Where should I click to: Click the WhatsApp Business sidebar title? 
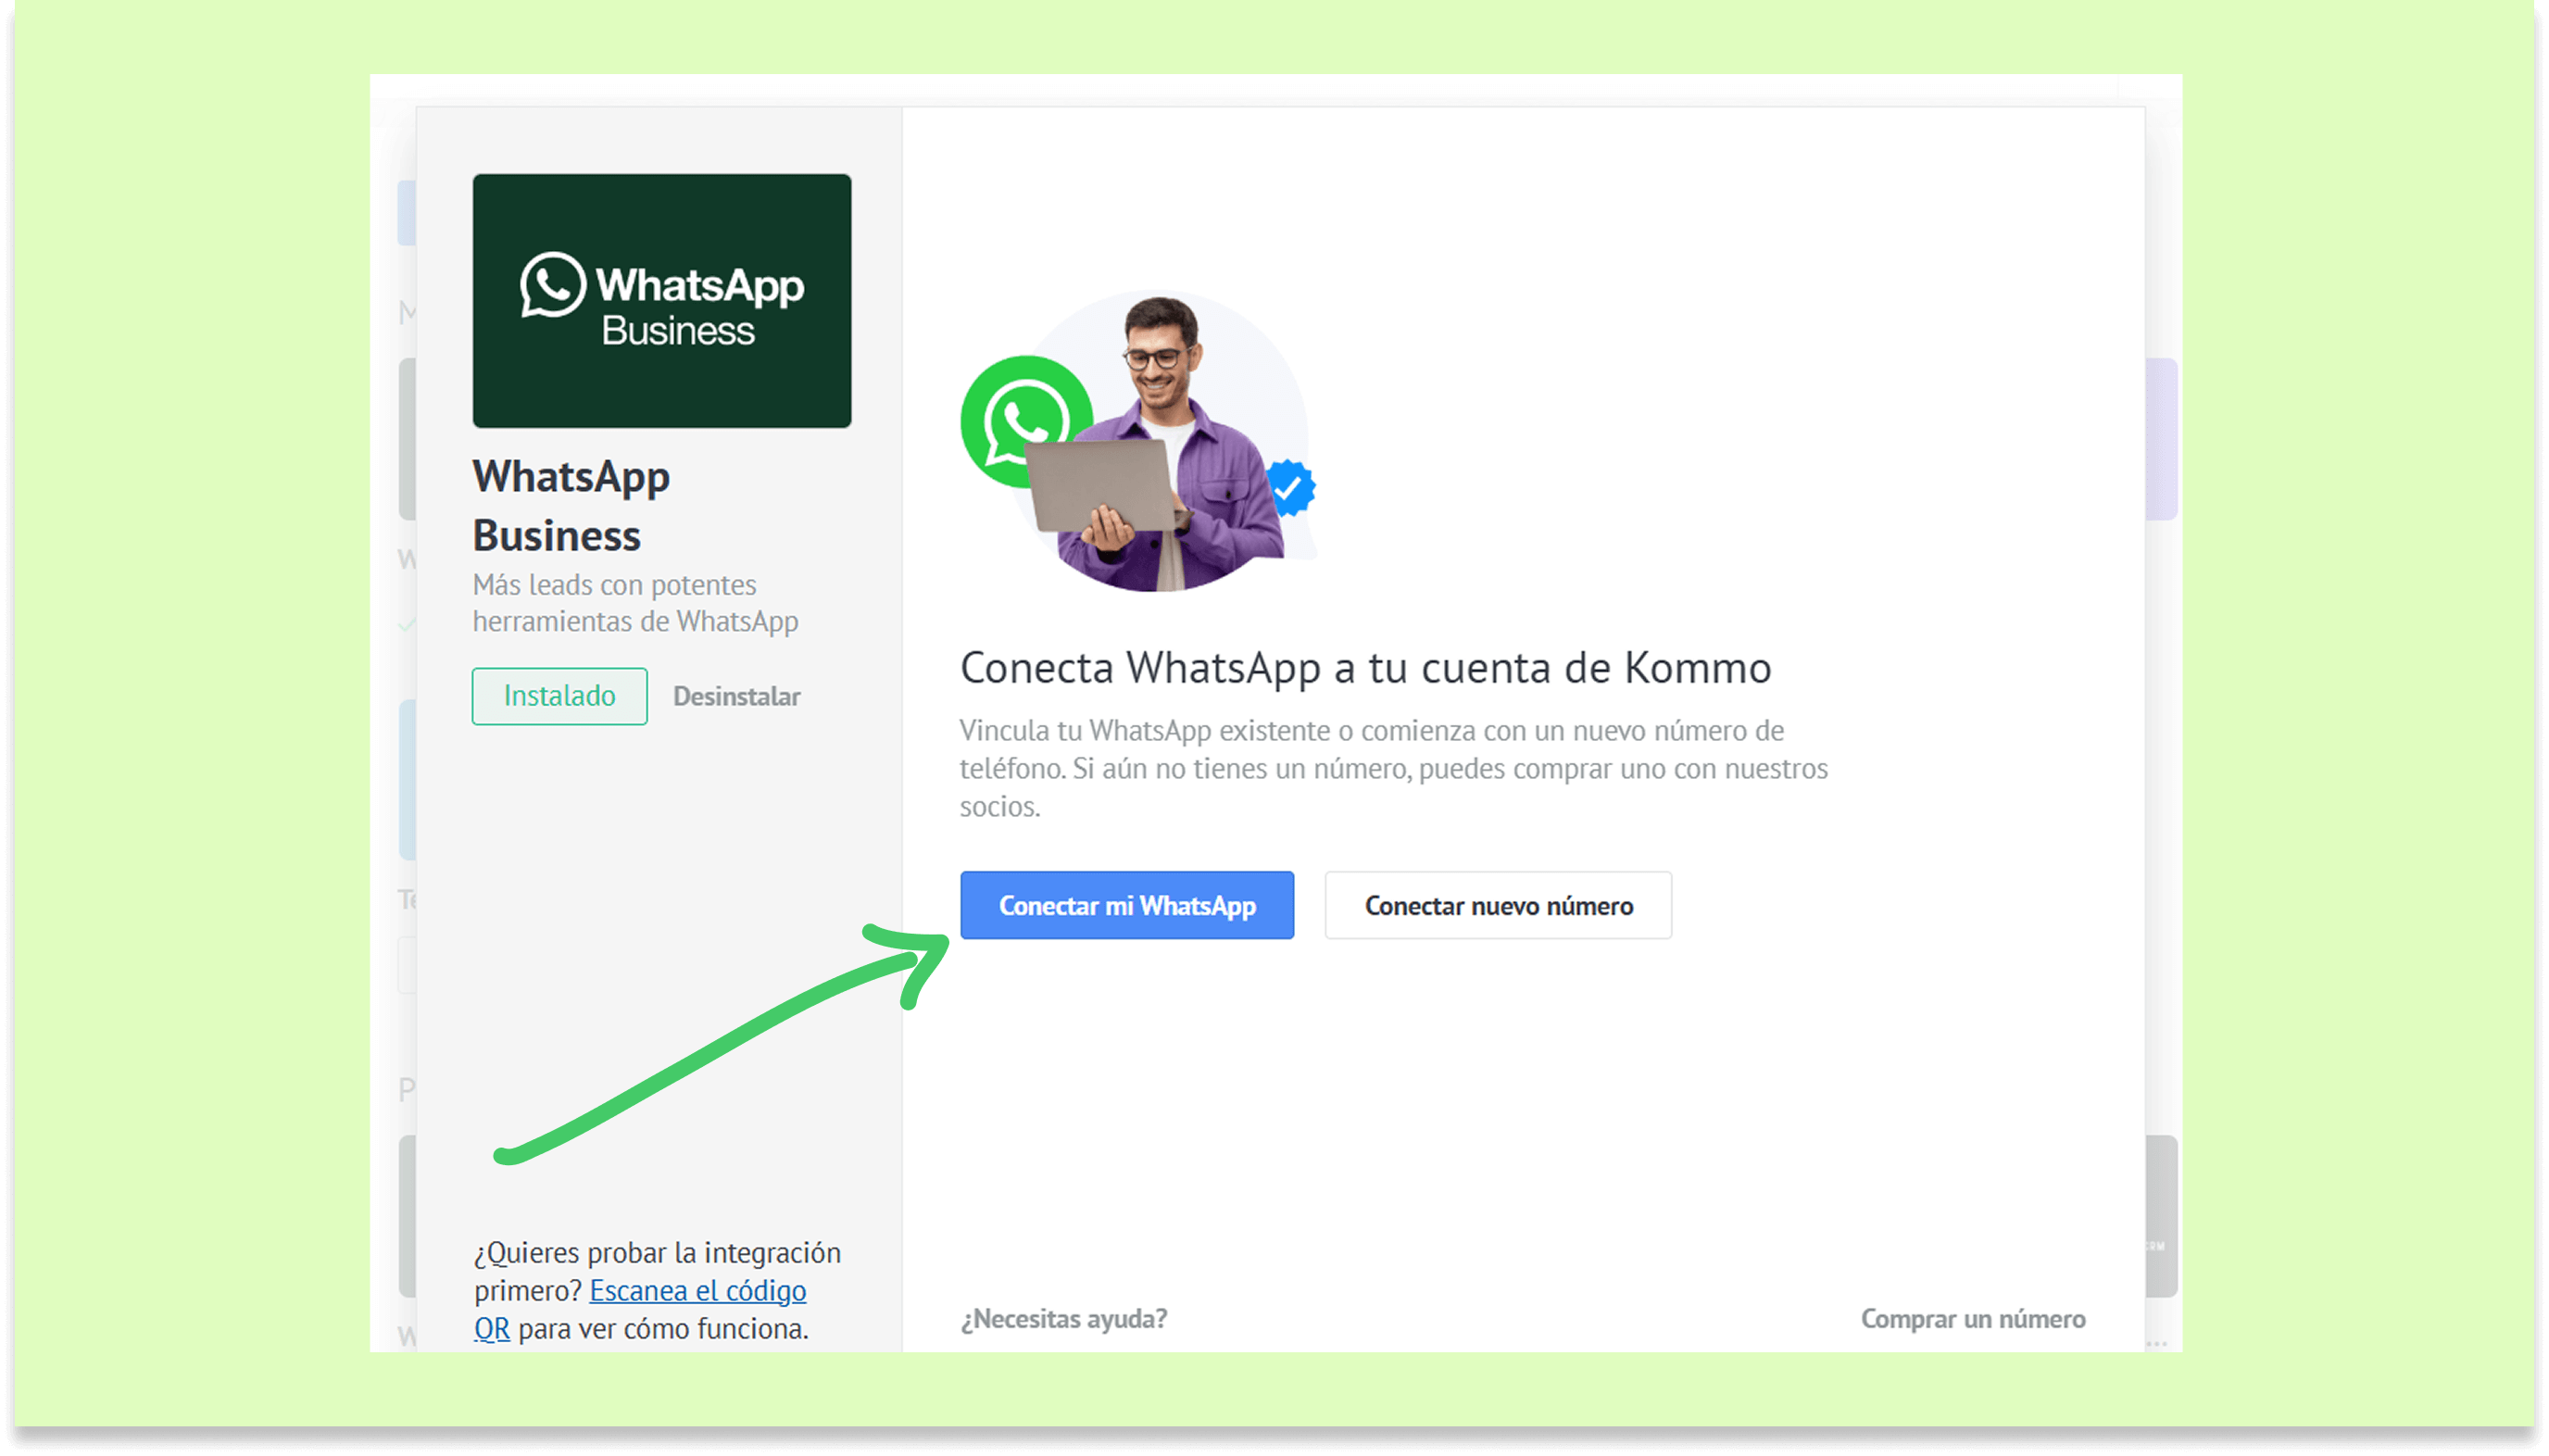coord(571,506)
